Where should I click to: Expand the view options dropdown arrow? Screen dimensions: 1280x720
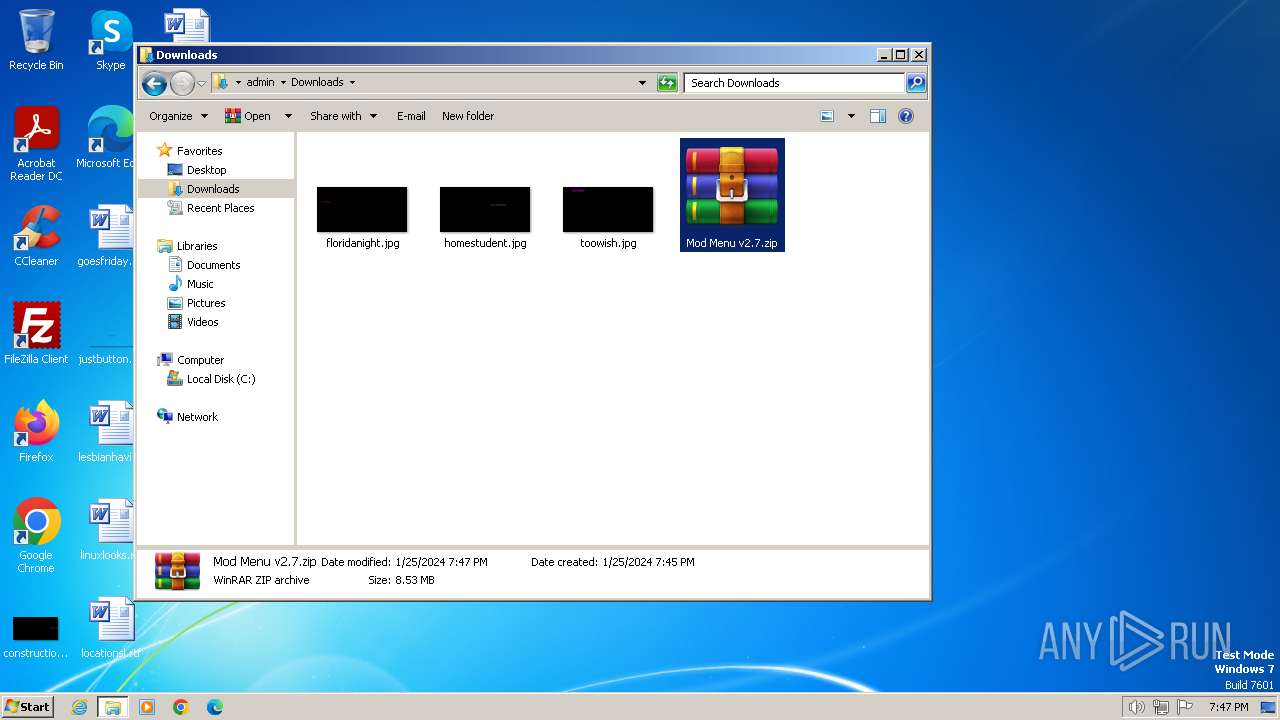851,116
